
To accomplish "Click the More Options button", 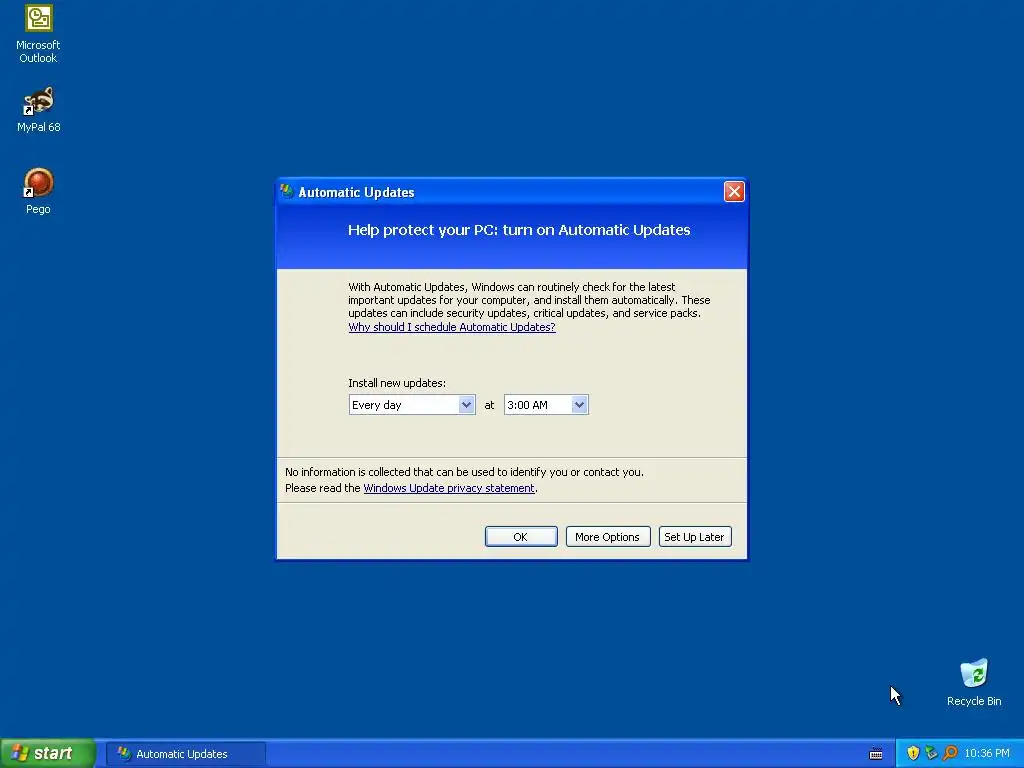I will click(607, 537).
